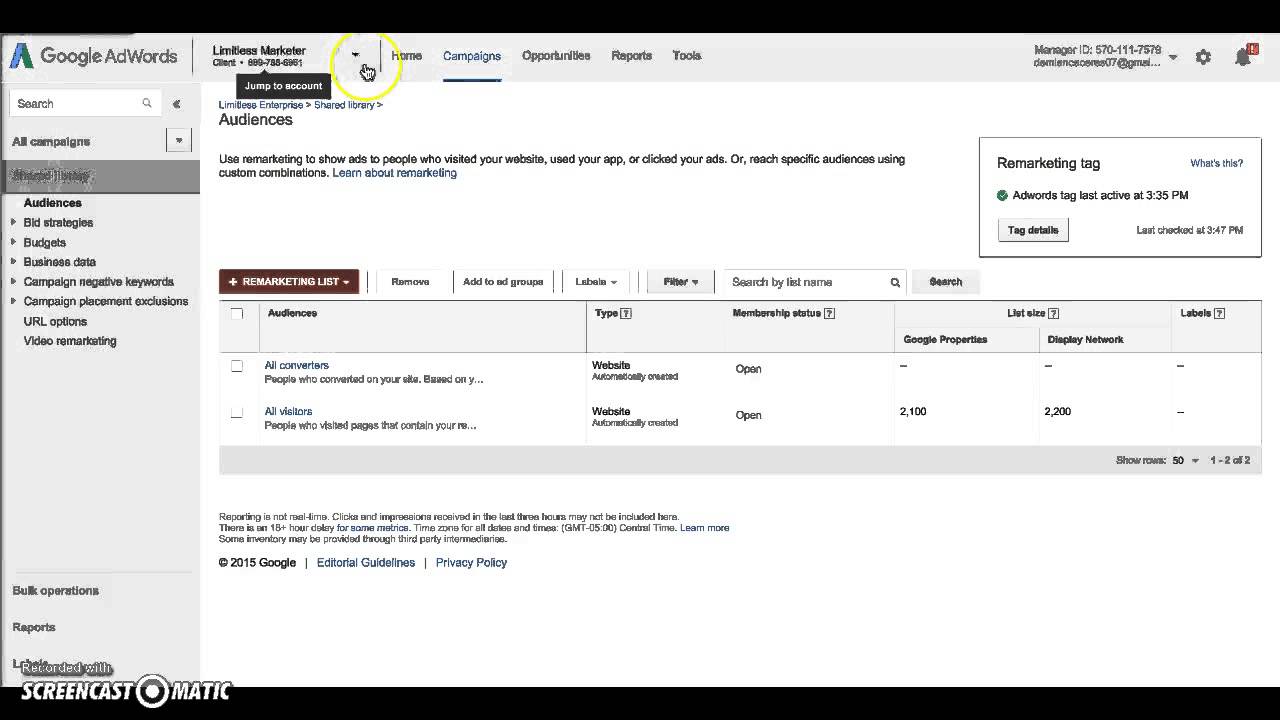Viewport: 1280px width, 720px height.
Task: Open the All converters audience
Action: point(296,365)
